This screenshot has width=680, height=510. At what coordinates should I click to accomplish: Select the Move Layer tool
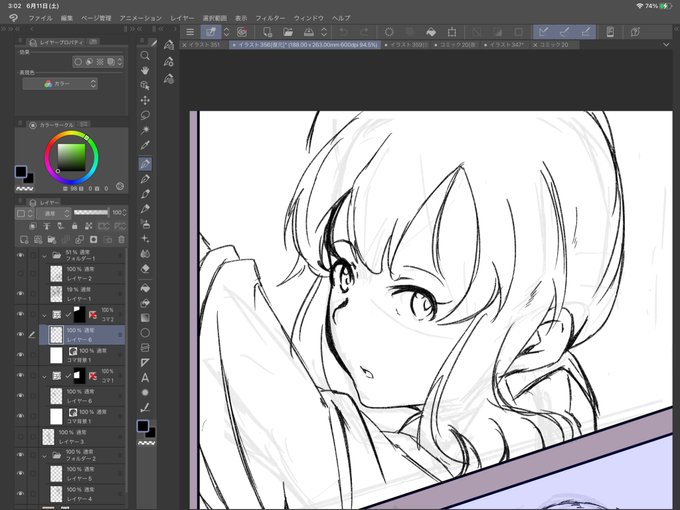pyautogui.click(x=145, y=100)
